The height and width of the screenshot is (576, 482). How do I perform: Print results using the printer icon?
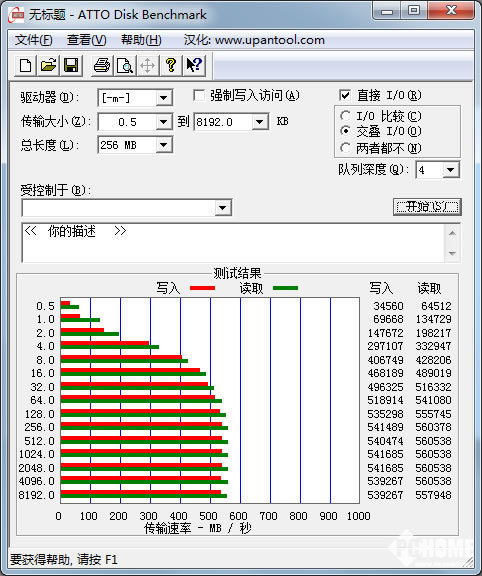point(102,66)
